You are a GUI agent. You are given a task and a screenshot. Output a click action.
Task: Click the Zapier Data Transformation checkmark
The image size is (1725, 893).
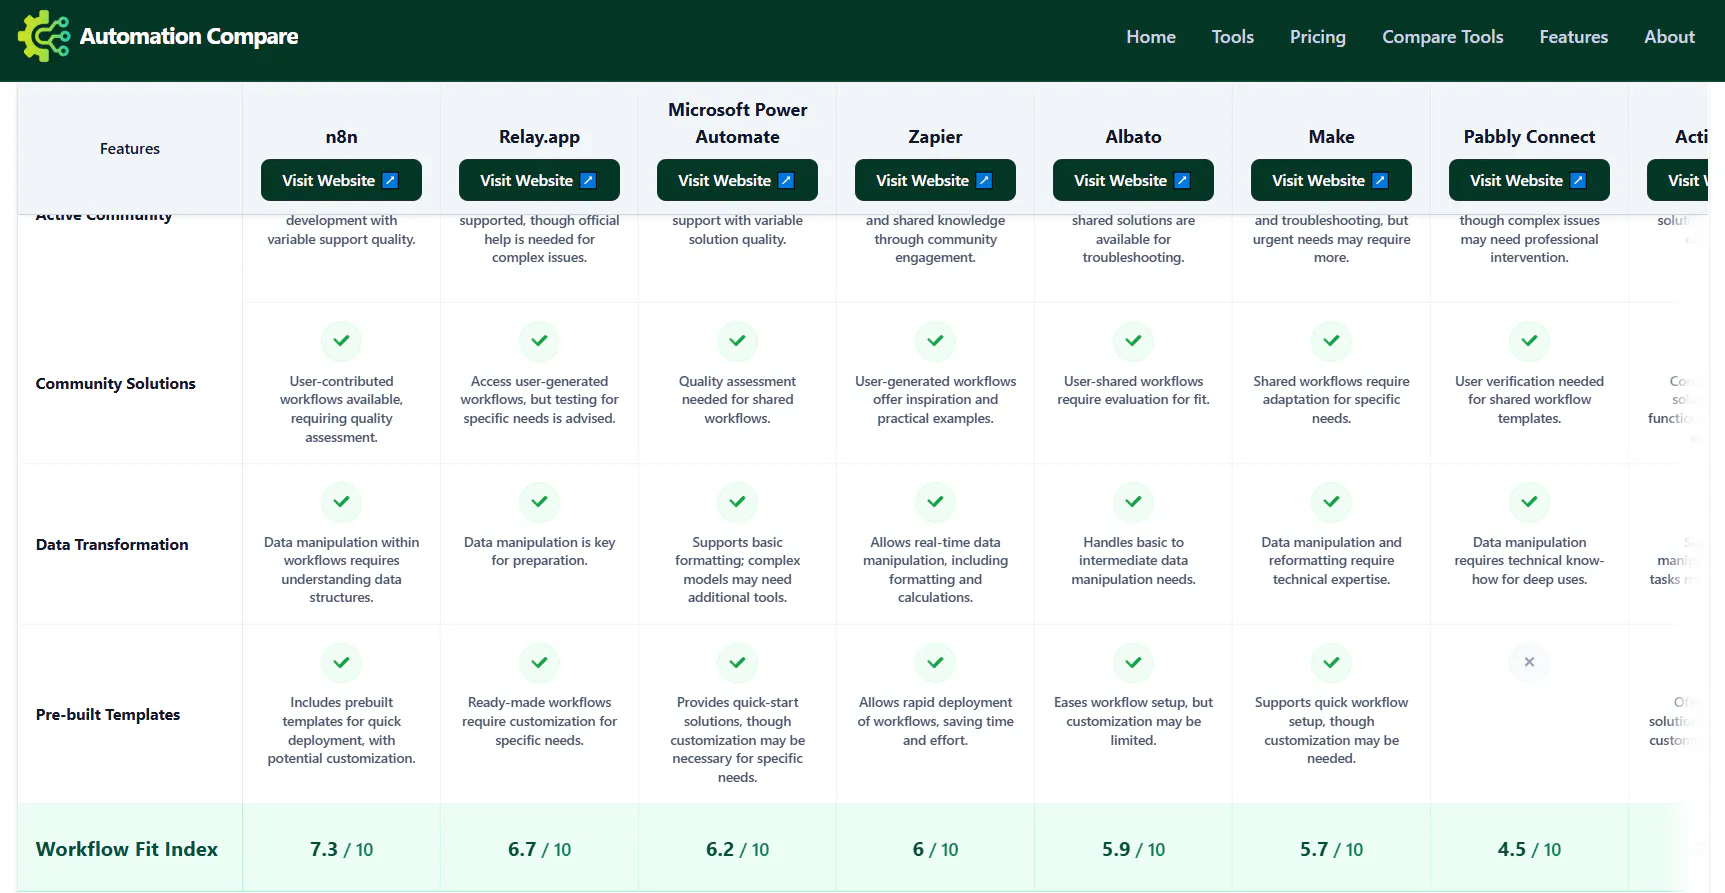(935, 502)
